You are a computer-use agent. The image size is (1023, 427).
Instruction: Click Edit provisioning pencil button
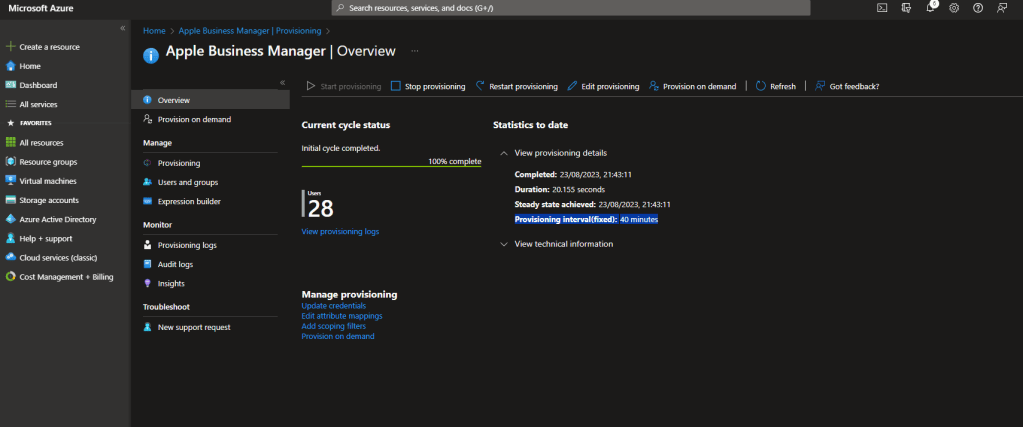(x=603, y=86)
